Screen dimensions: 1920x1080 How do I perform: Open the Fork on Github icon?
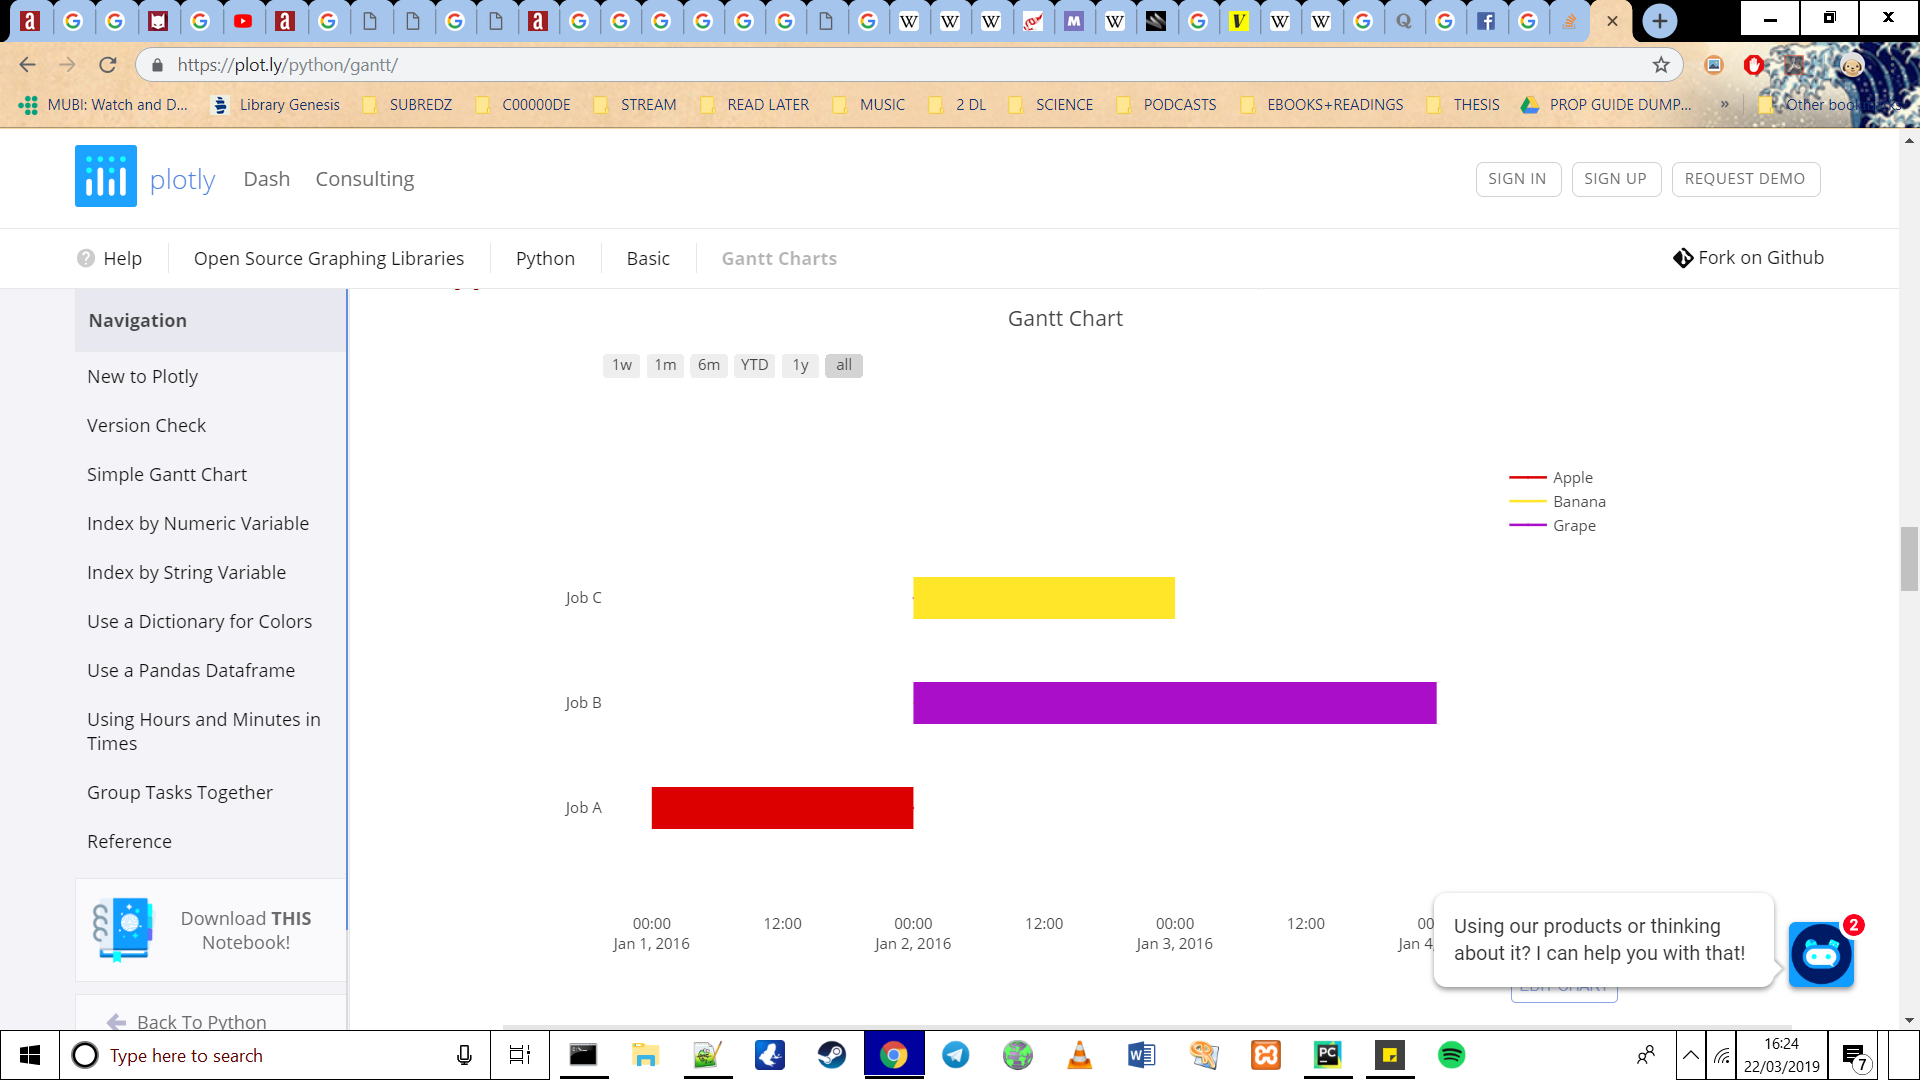point(1682,257)
